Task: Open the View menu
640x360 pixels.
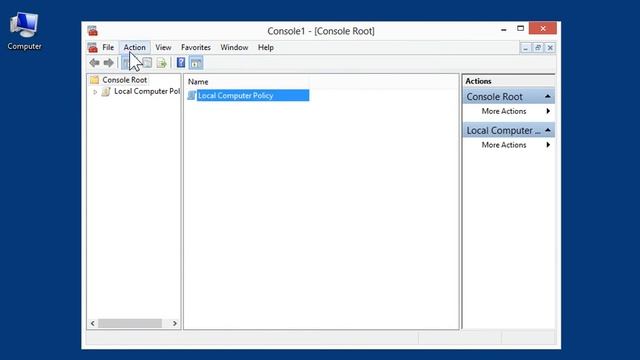Action: coord(163,47)
